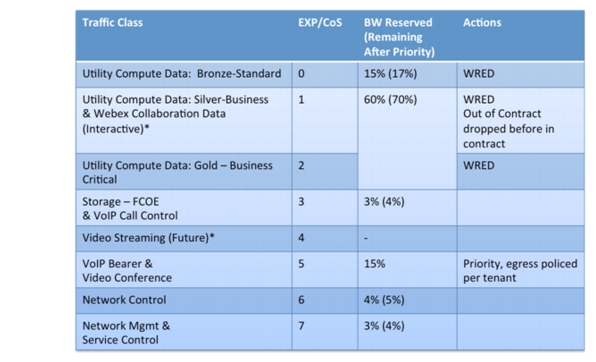Select the Network Mgmt & Service Control cell
596x362 pixels.
(x=184, y=332)
